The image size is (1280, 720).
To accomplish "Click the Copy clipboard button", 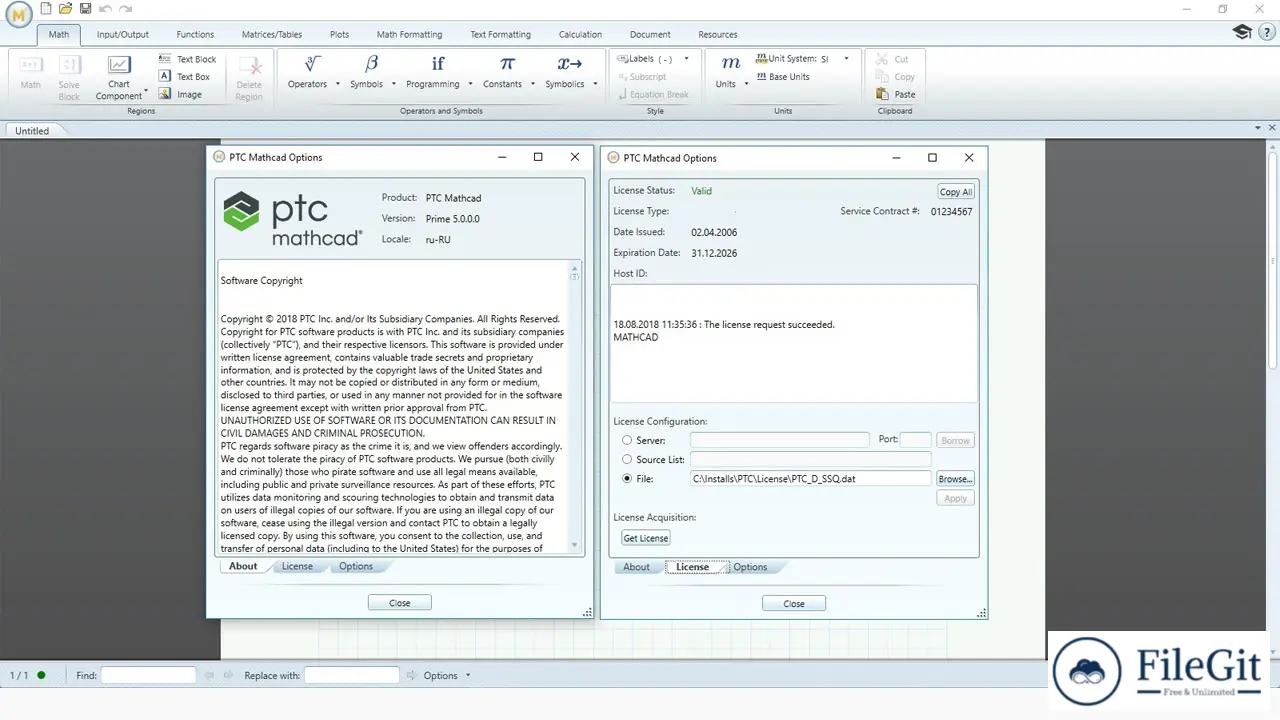I will 895,77.
